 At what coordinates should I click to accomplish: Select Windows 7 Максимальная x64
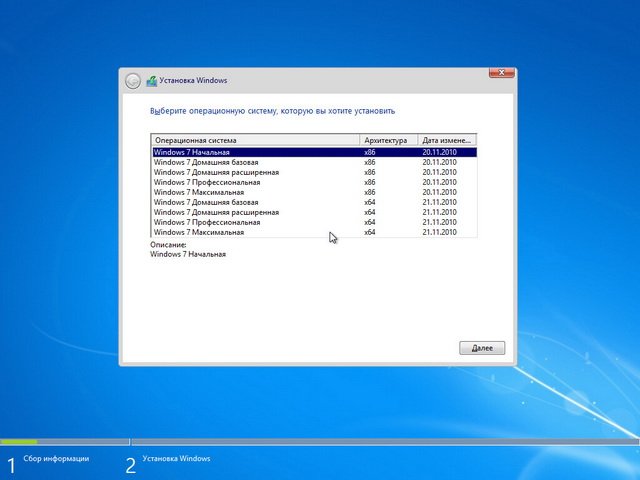coord(314,232)
